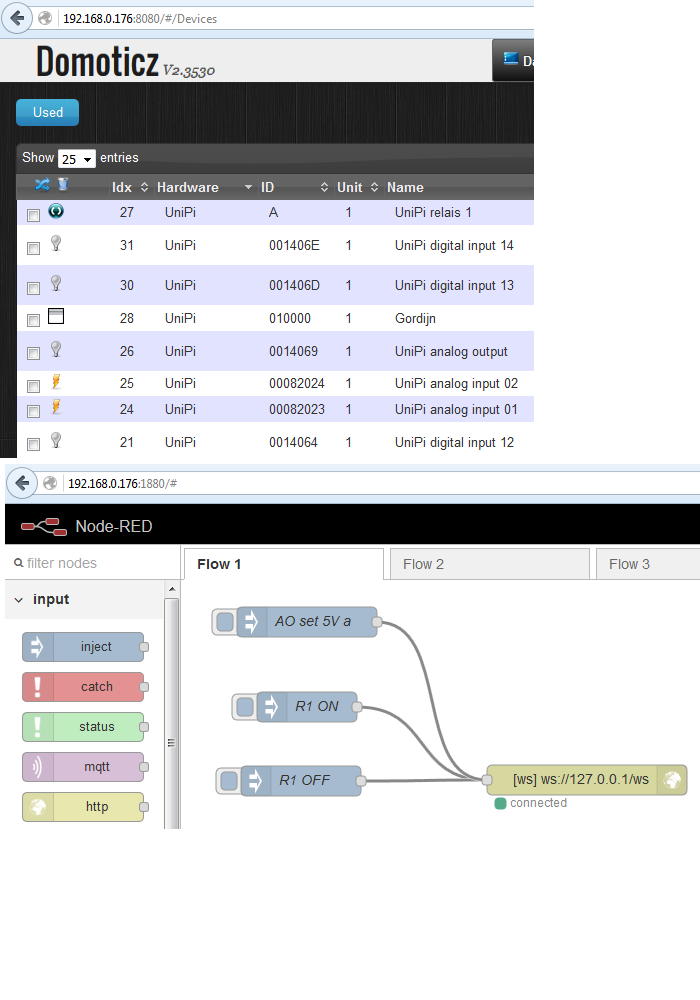Click the Gordijn device name

[415, 318]
